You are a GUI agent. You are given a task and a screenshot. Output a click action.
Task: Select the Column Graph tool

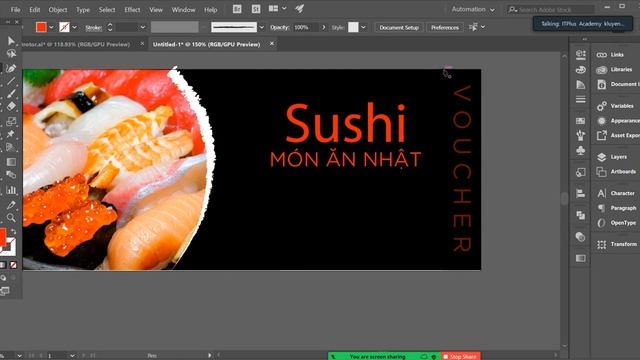tap(11, 190)
